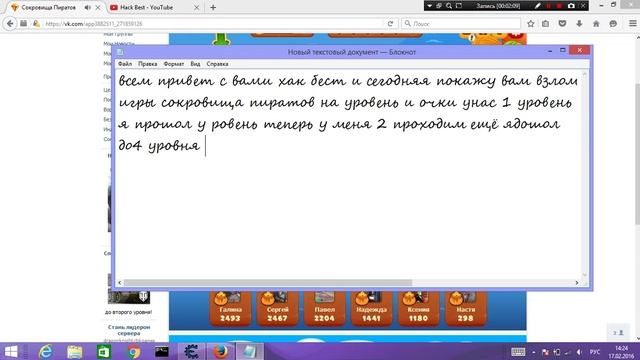Screen dimensions: 640x360
Task: Save page to Pocket
Action: click(x=562, y=24)
